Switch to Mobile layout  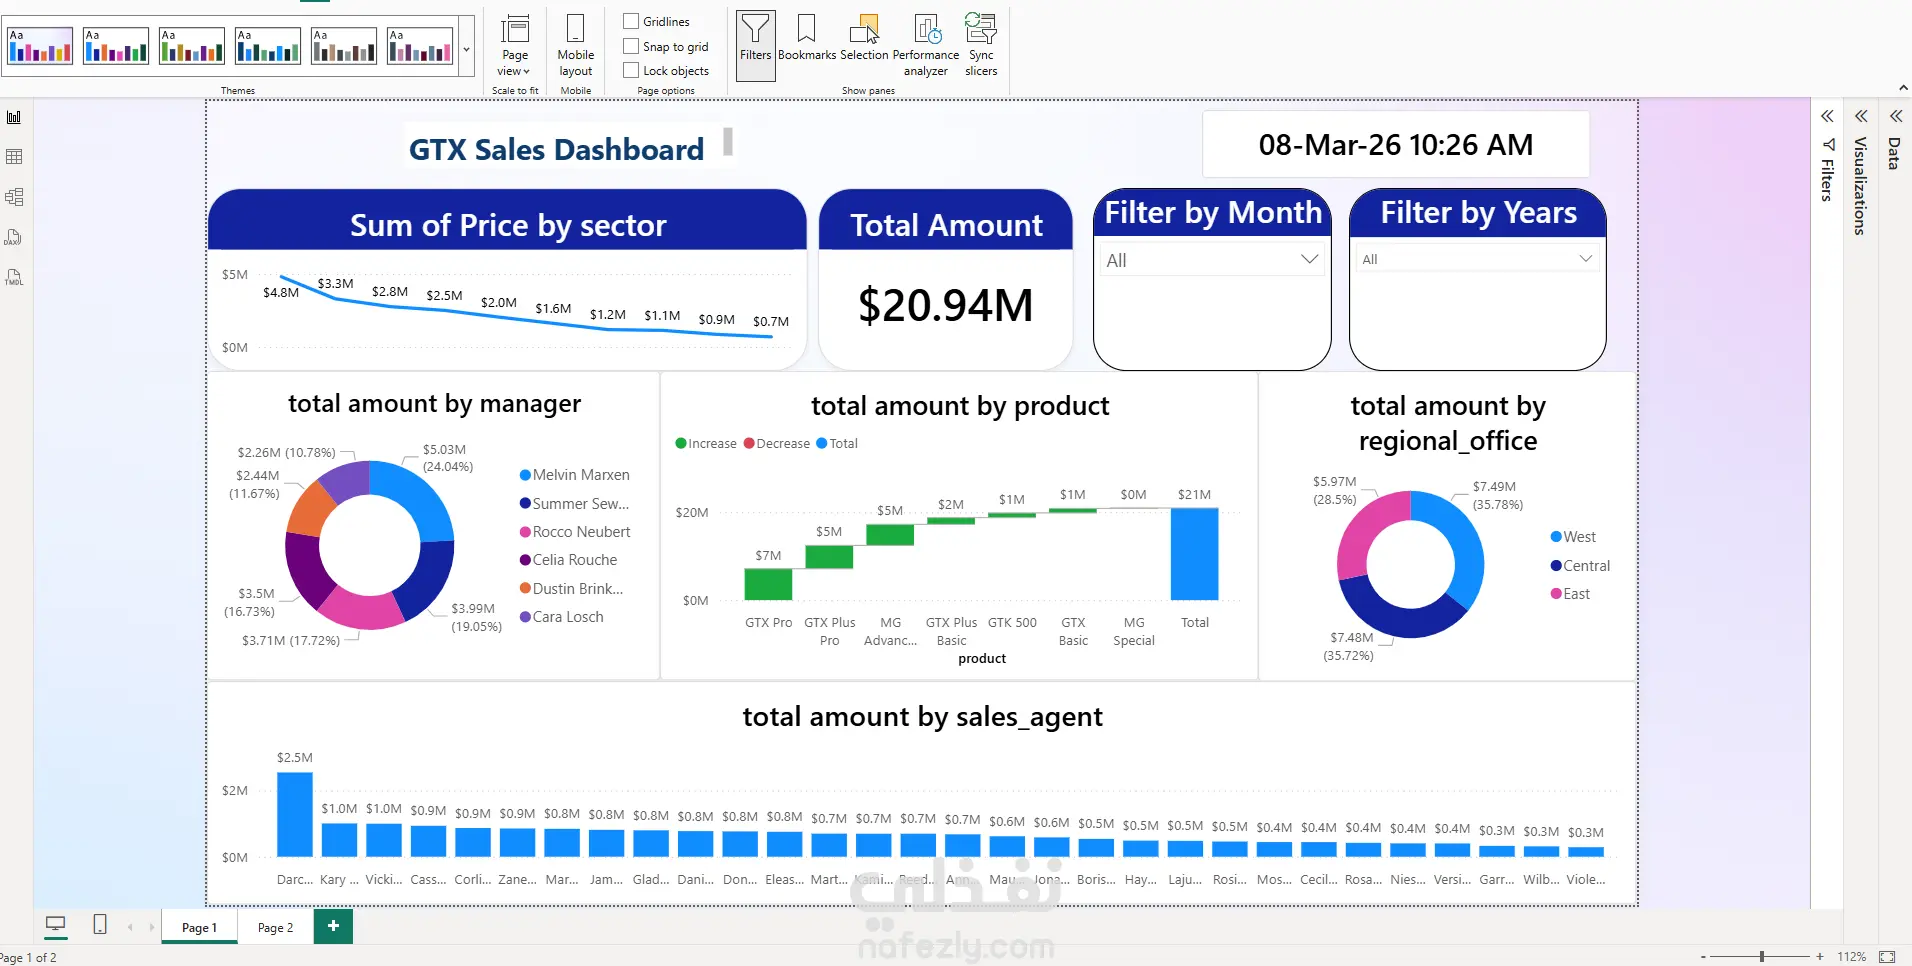point(576,45)
